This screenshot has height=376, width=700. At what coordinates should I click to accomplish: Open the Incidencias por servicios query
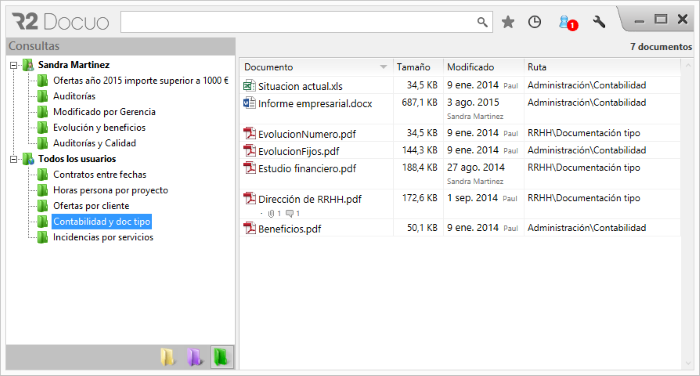[103, 237]
